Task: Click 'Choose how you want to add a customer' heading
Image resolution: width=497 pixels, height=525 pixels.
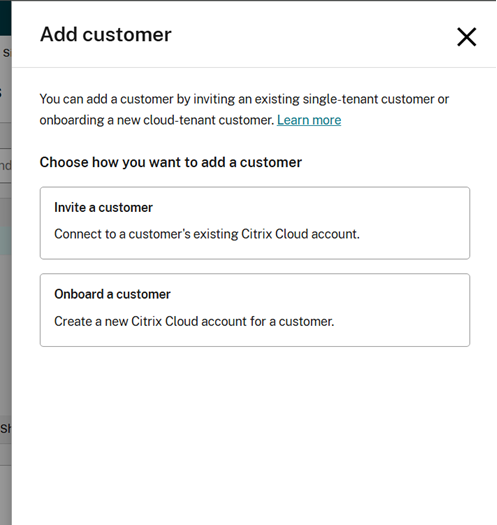Action: pyautogui.click(x=171, y=162)
